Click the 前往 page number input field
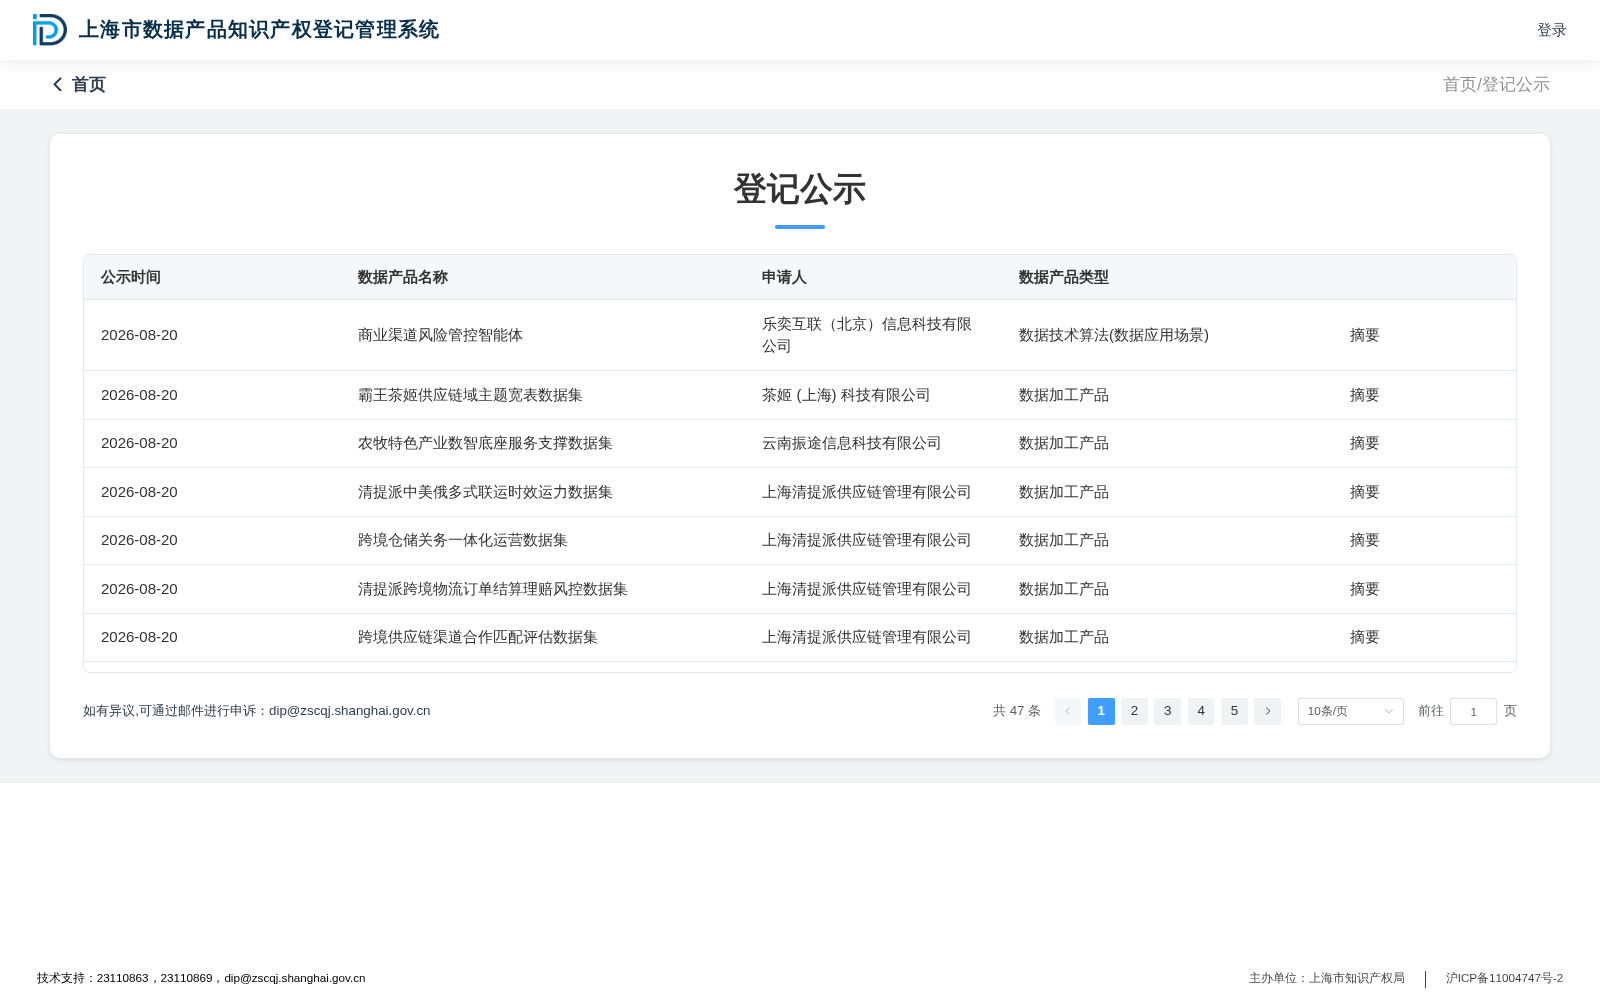Viewport: 1600px width, 1000px height. 1473,711
